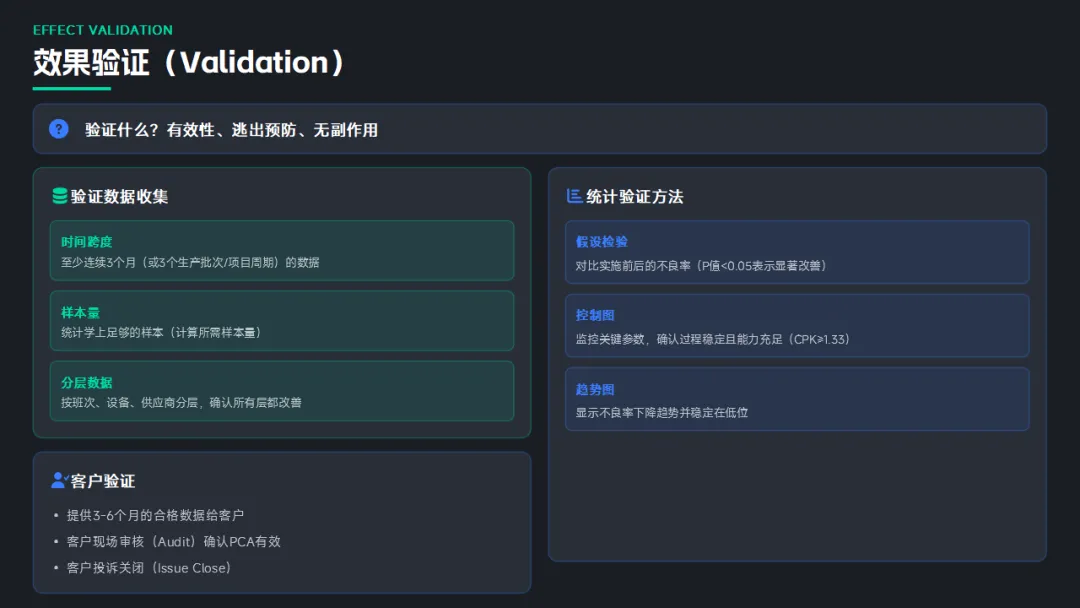
Task: Click the 统计验证方法 section heading text
Action: click(635, 197)
